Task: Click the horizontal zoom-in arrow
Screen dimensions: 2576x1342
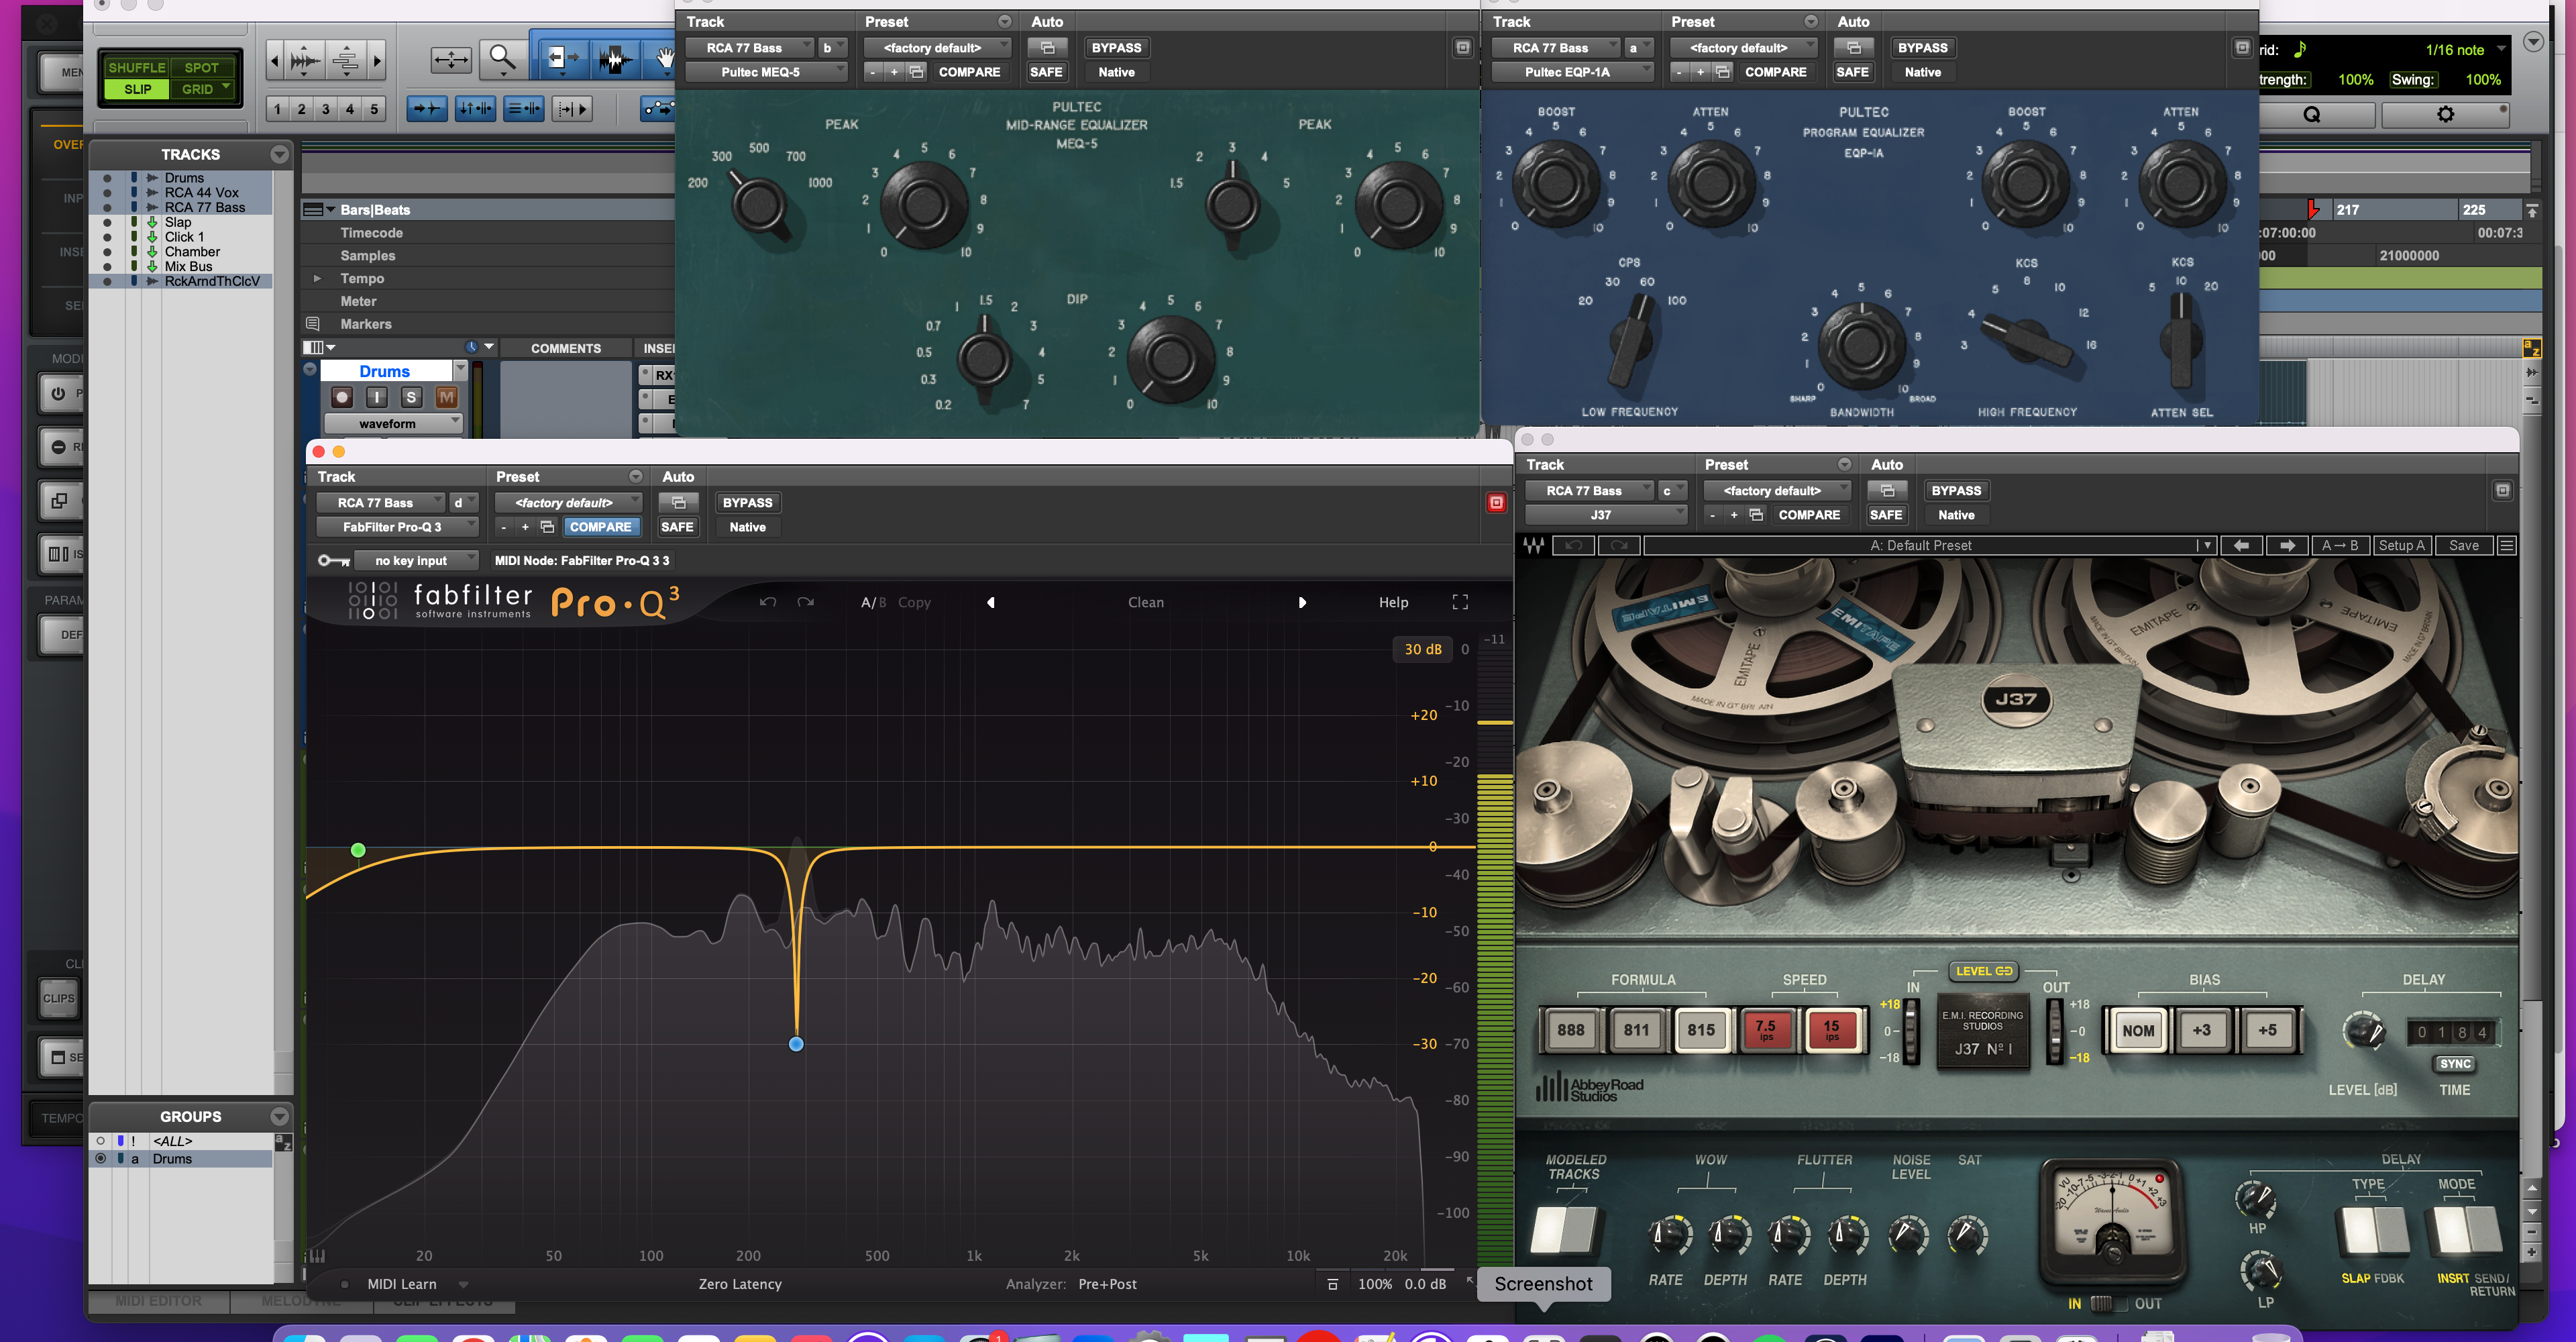Action: click(x=377, y=61)
